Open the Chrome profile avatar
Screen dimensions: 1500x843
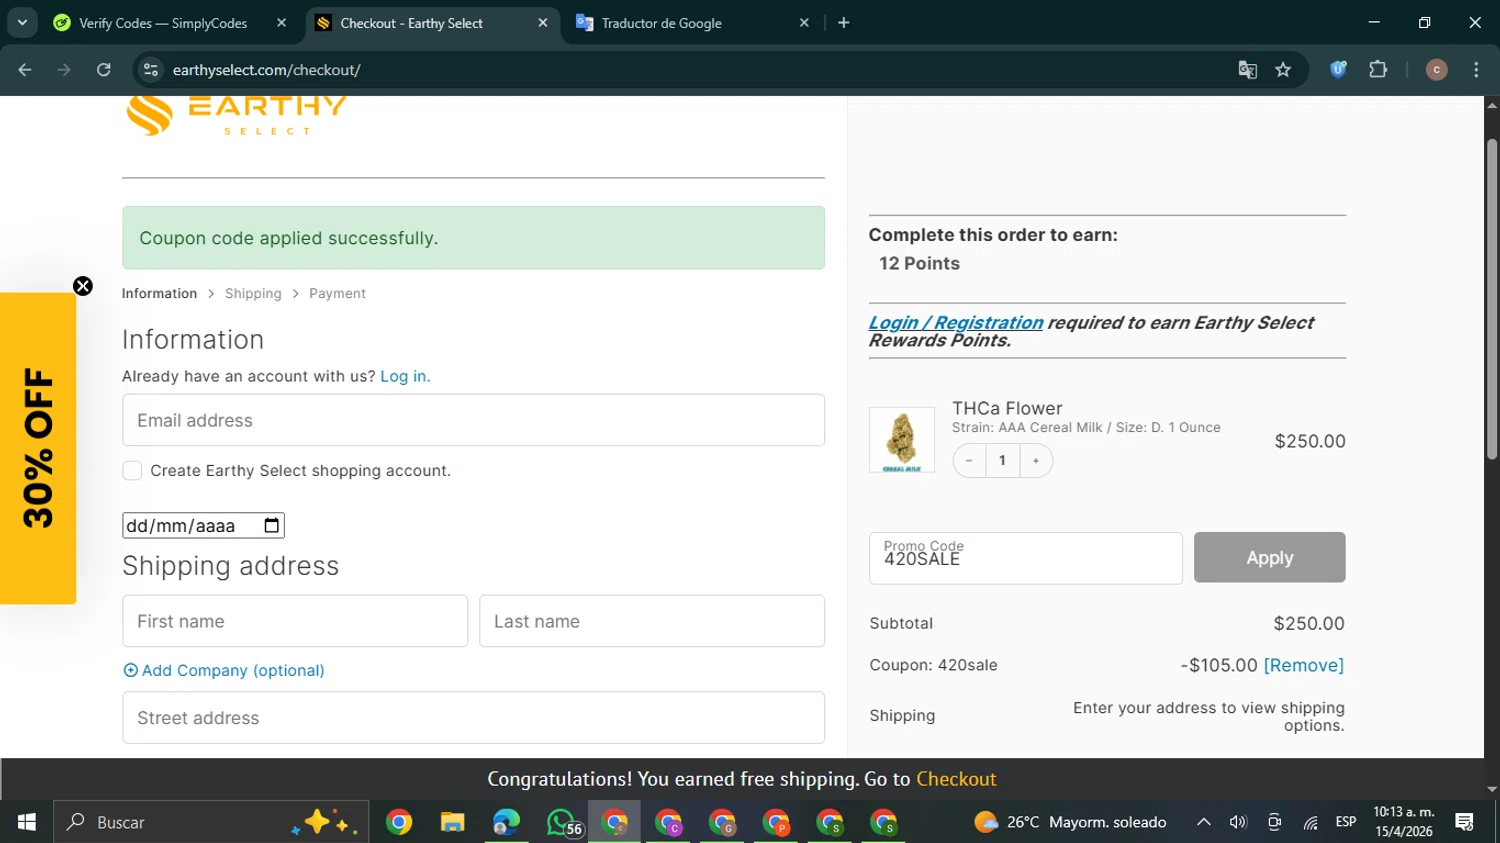[1436, 70]
